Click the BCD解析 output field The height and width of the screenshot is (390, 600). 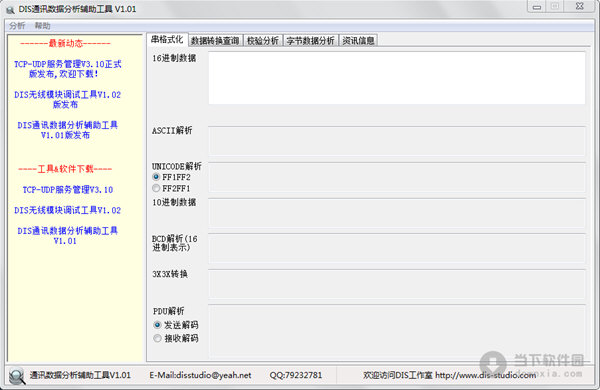coord(397,248)
